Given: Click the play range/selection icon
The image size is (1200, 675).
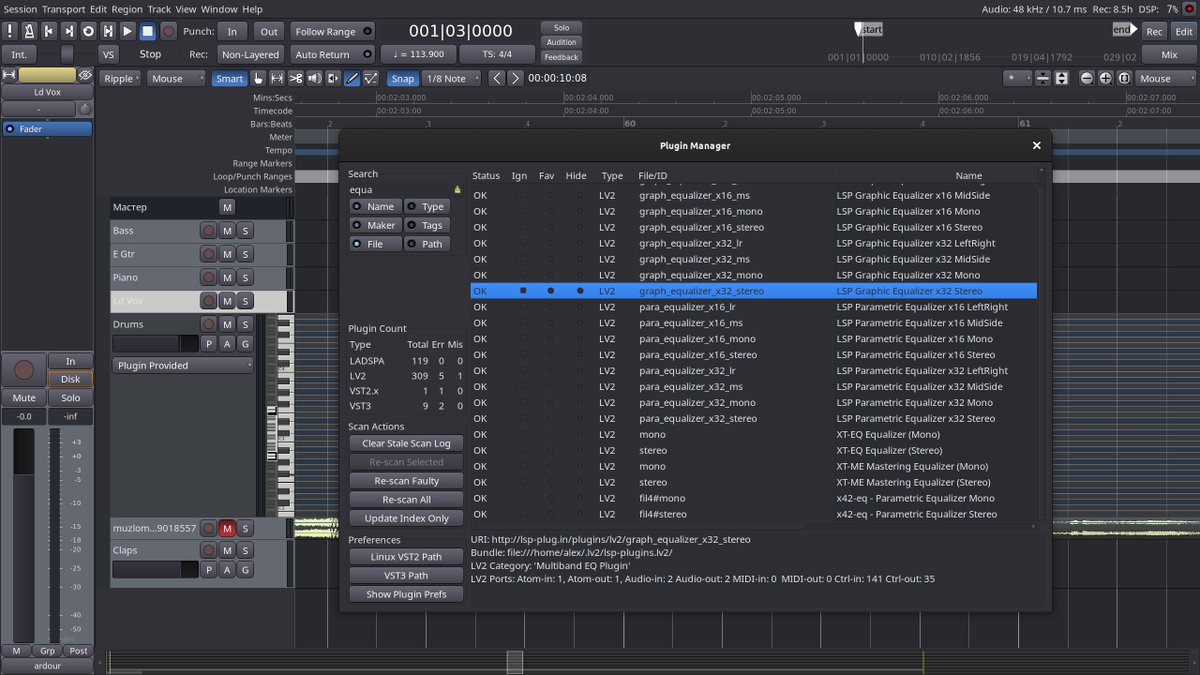Looking at the screenshot, I should (107, 31).
